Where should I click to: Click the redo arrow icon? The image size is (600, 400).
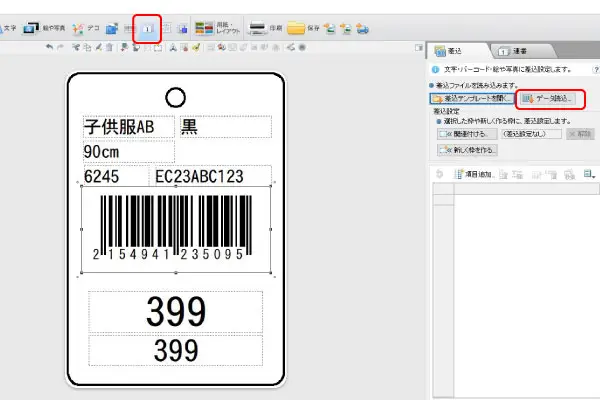click(x=60, y=47)
